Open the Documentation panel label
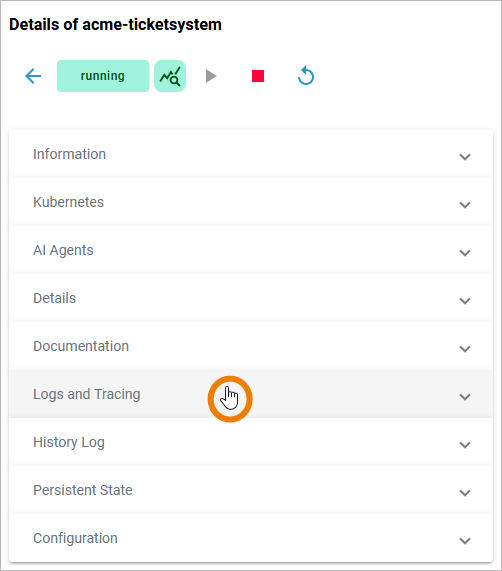The height and width of the screenshot is (571, 502). [81, 346]
